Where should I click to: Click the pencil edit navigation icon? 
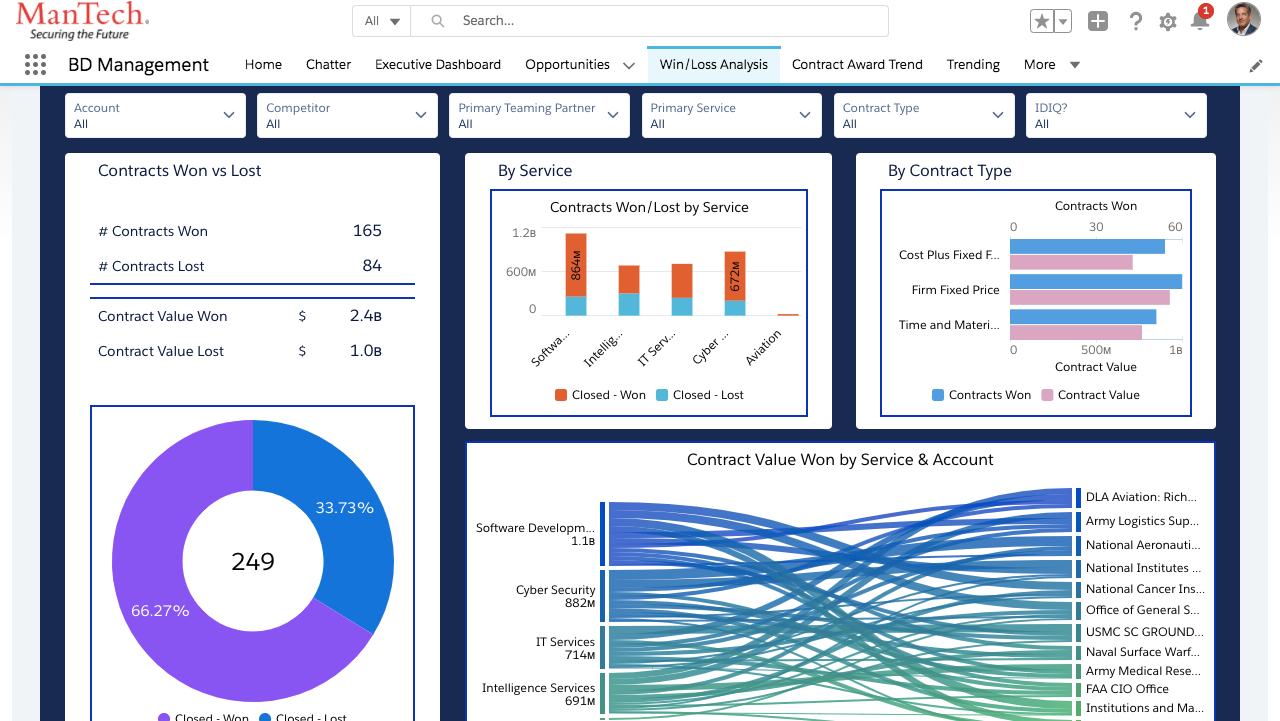click(1256, 65)
